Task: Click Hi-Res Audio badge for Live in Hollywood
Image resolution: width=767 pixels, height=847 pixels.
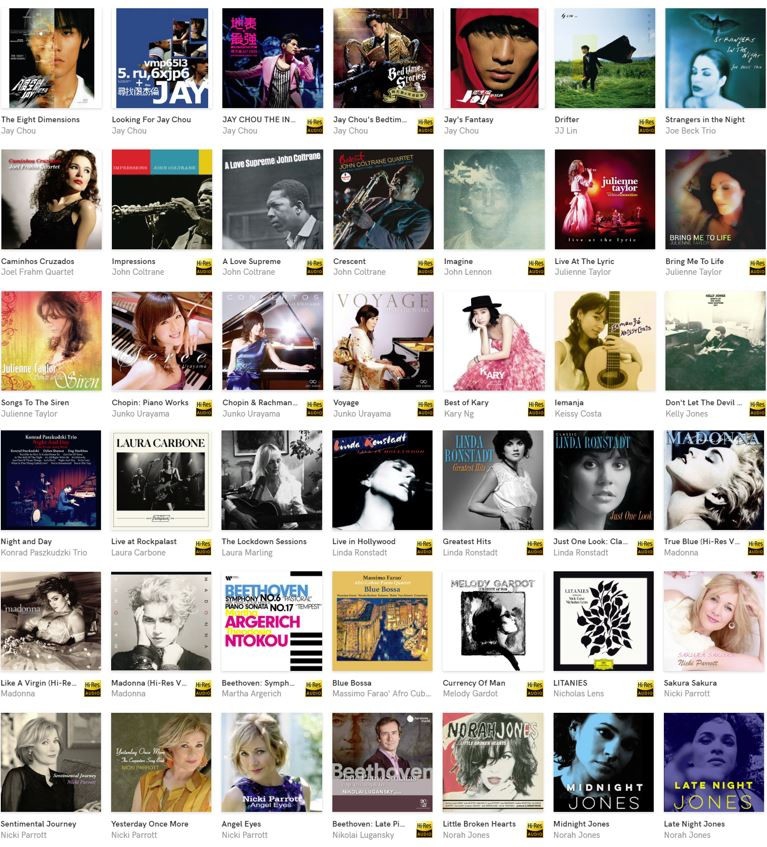Action: 425,547
